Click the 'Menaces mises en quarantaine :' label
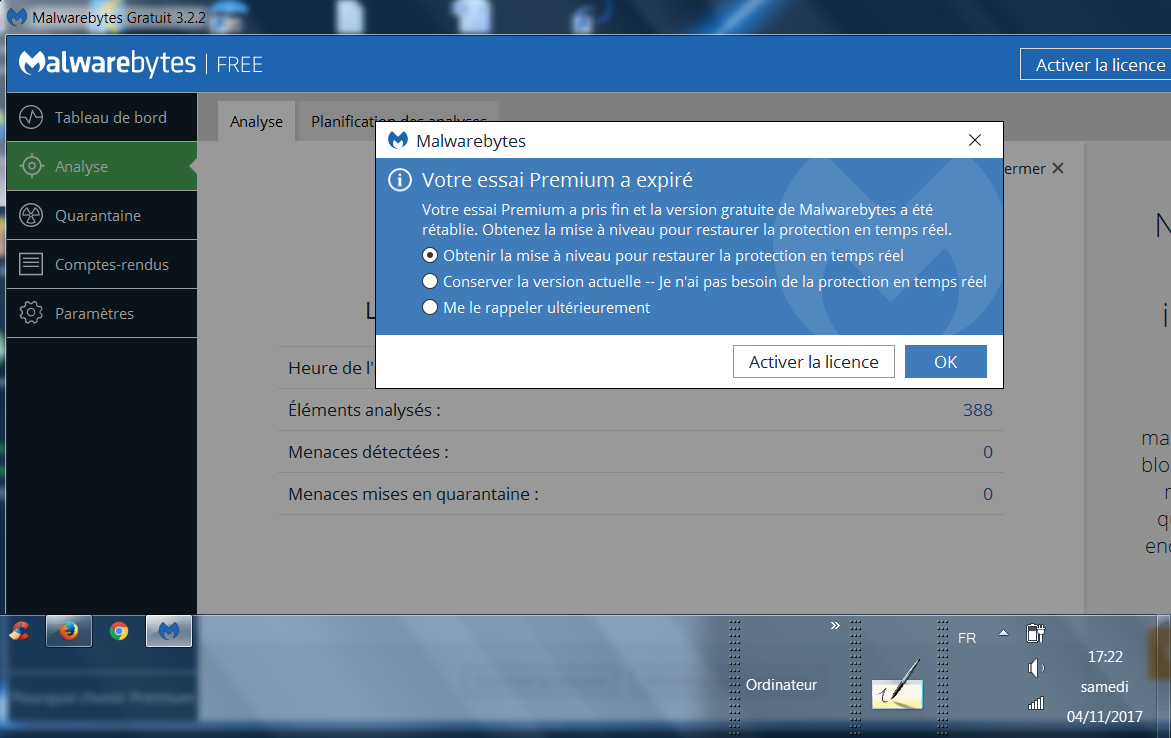This screenshot has width=1171, height=738. point(413,494)
